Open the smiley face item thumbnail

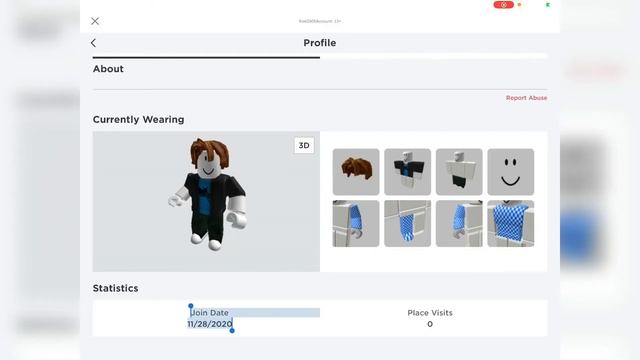click(511, 172)
